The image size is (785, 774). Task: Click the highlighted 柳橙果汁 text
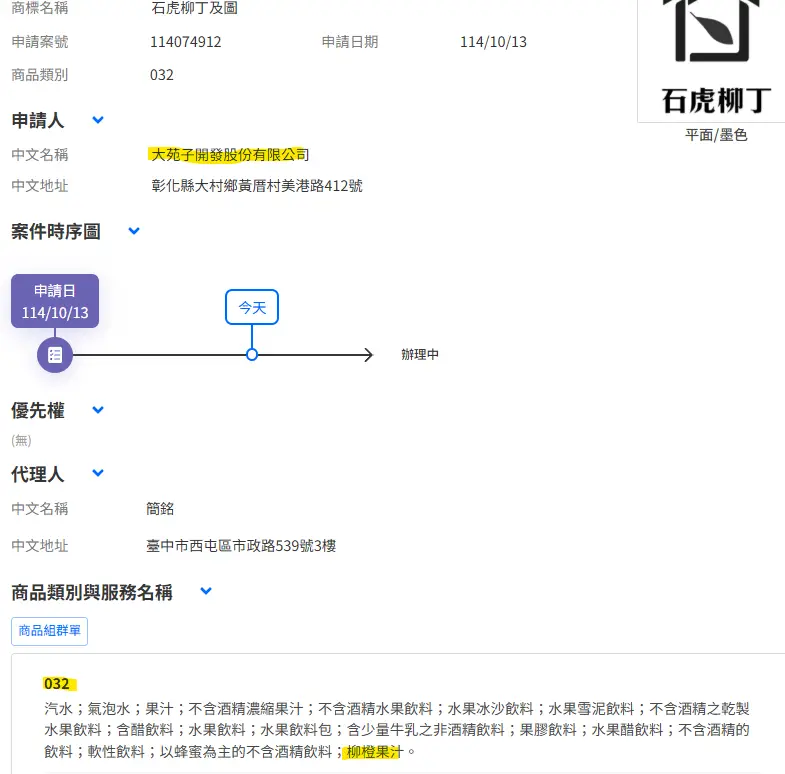373,751
